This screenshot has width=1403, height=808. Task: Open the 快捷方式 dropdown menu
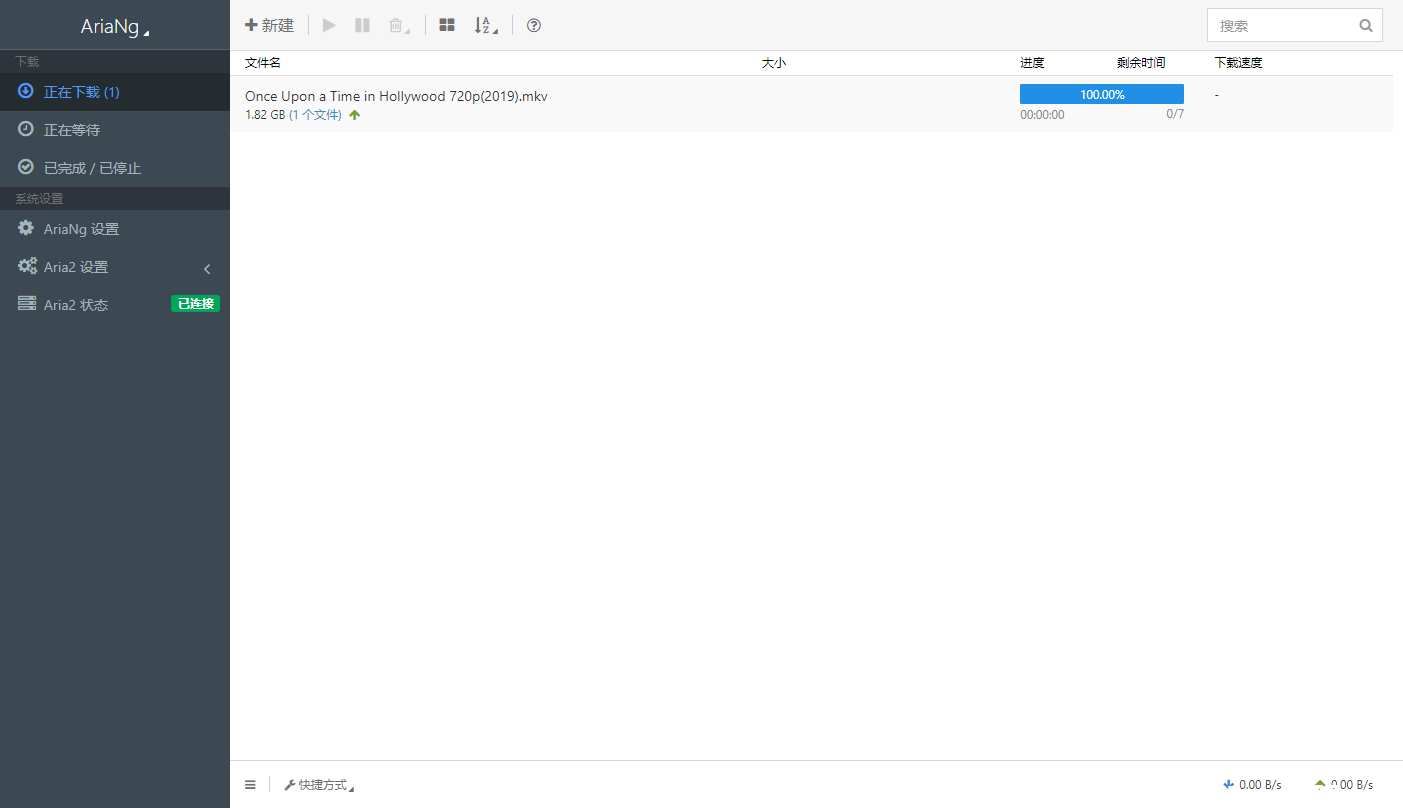click(x=319, y=785)
